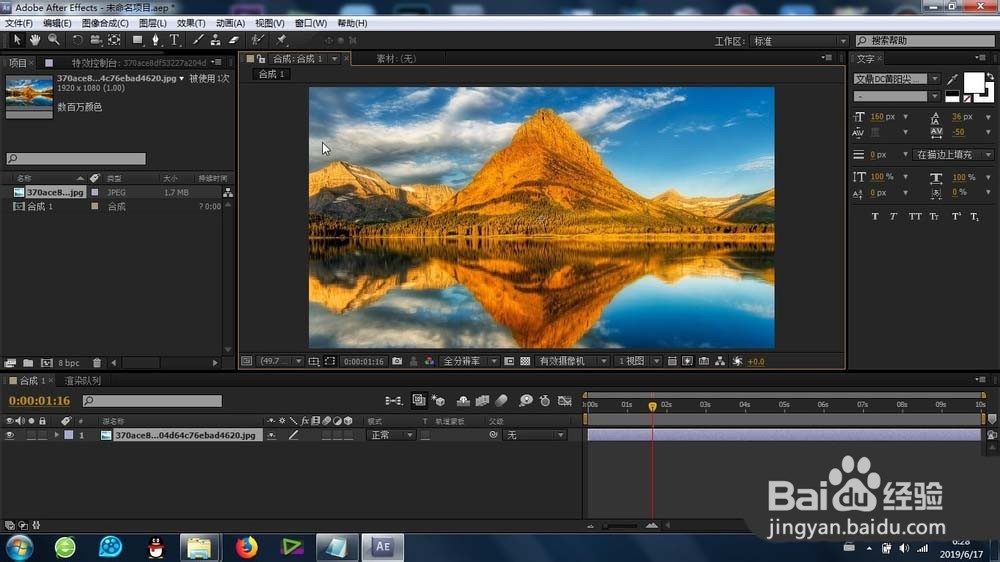
Task: Open the 正常 blending mode dropdown
Action: pos(391,435)
